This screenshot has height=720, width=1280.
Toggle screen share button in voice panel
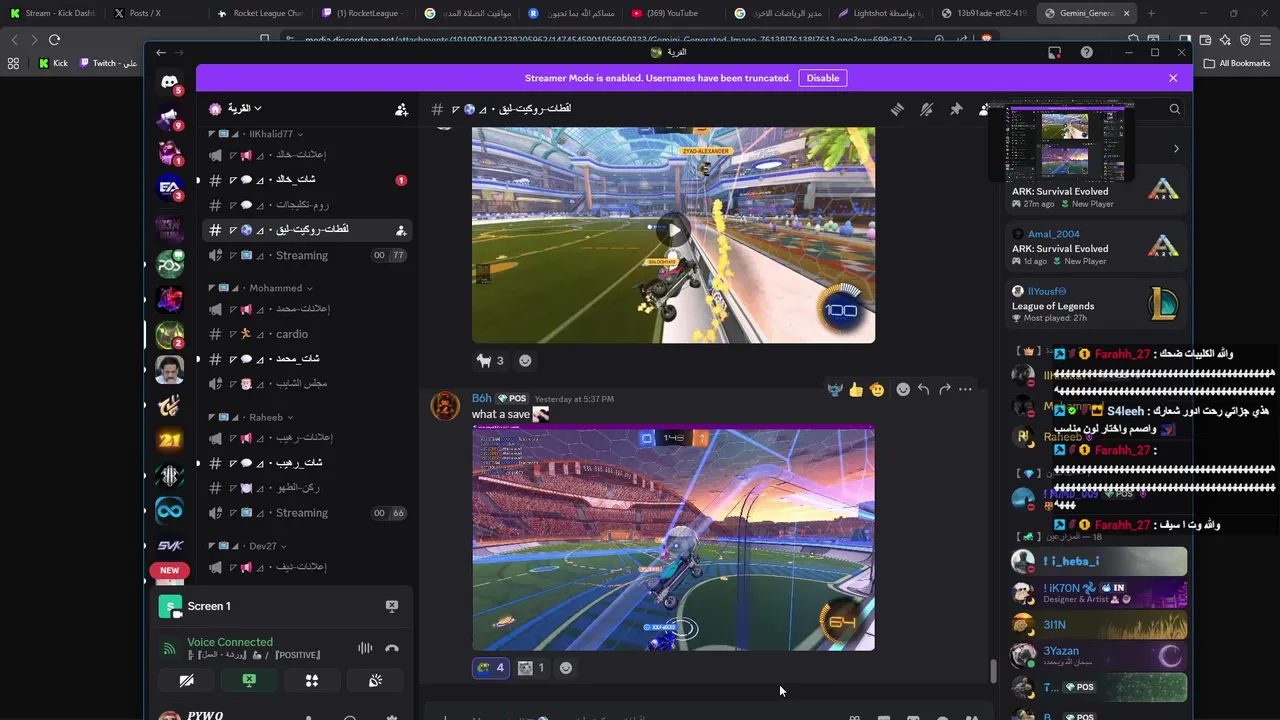coord(249,680)
